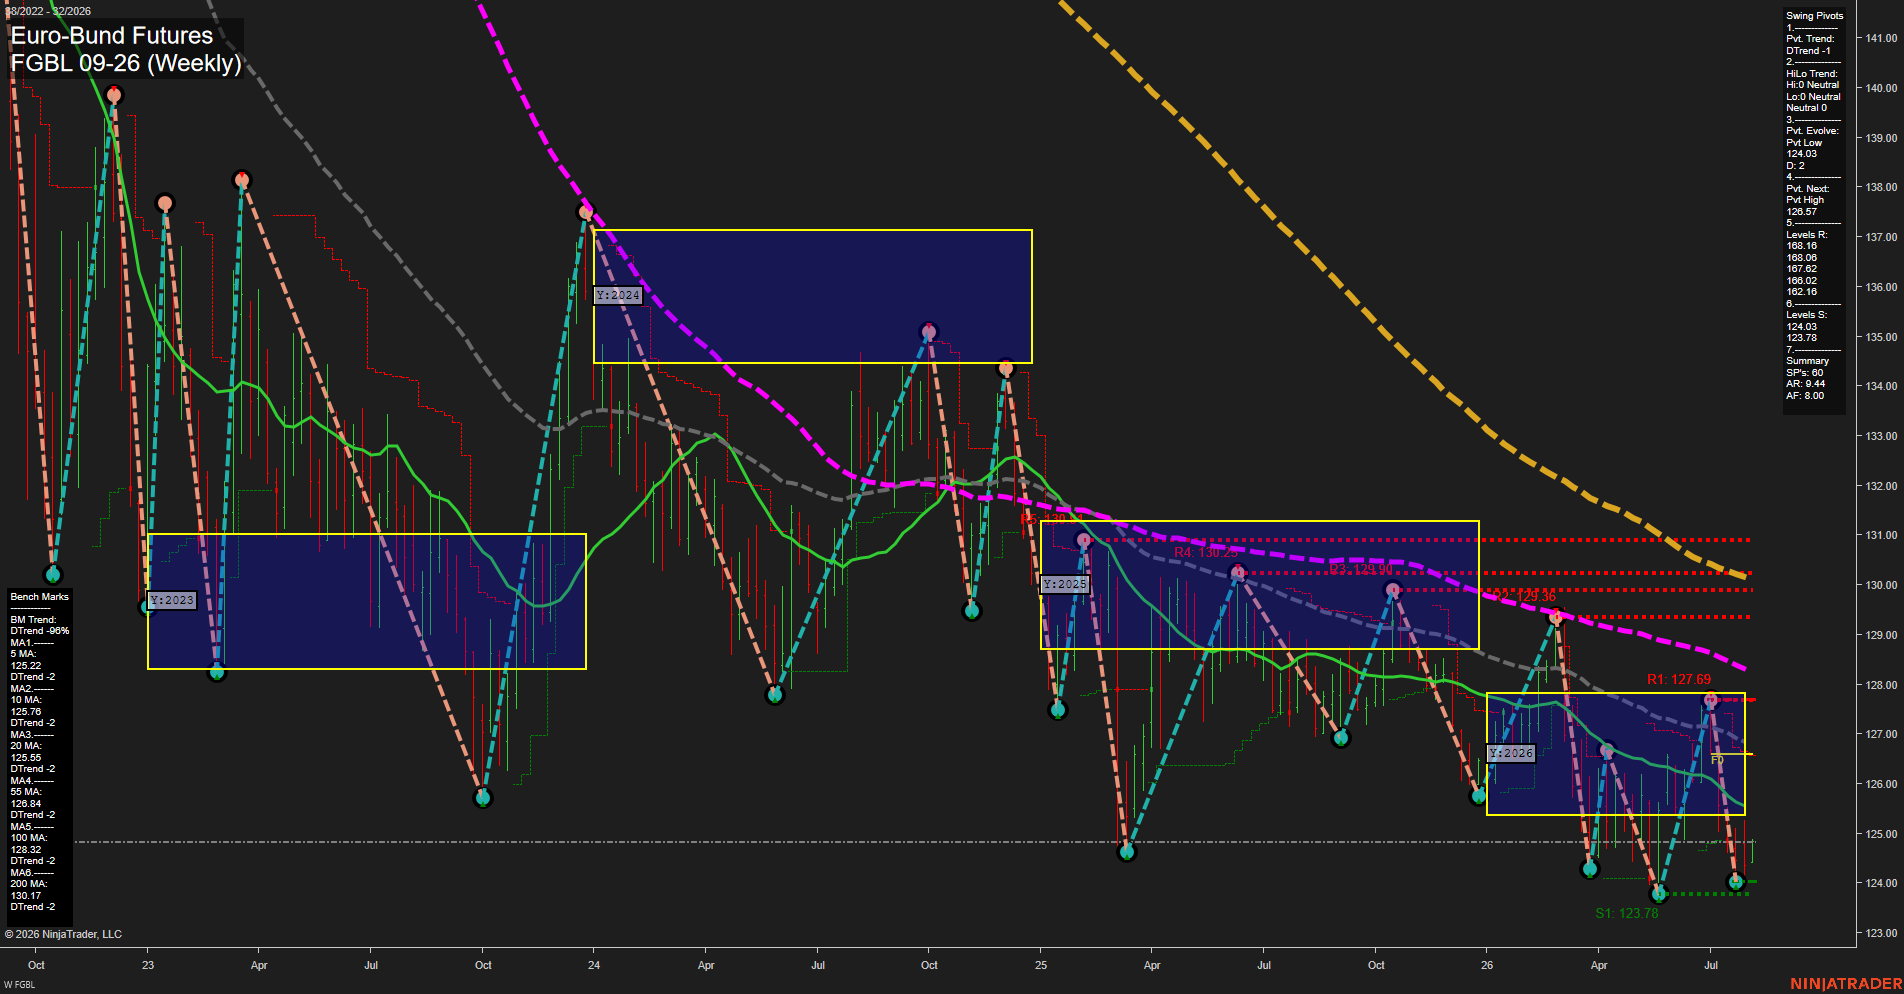Click the 5 MA value '125.22'
This screenshot has width=1904, height=994.
tap(26, 666)
